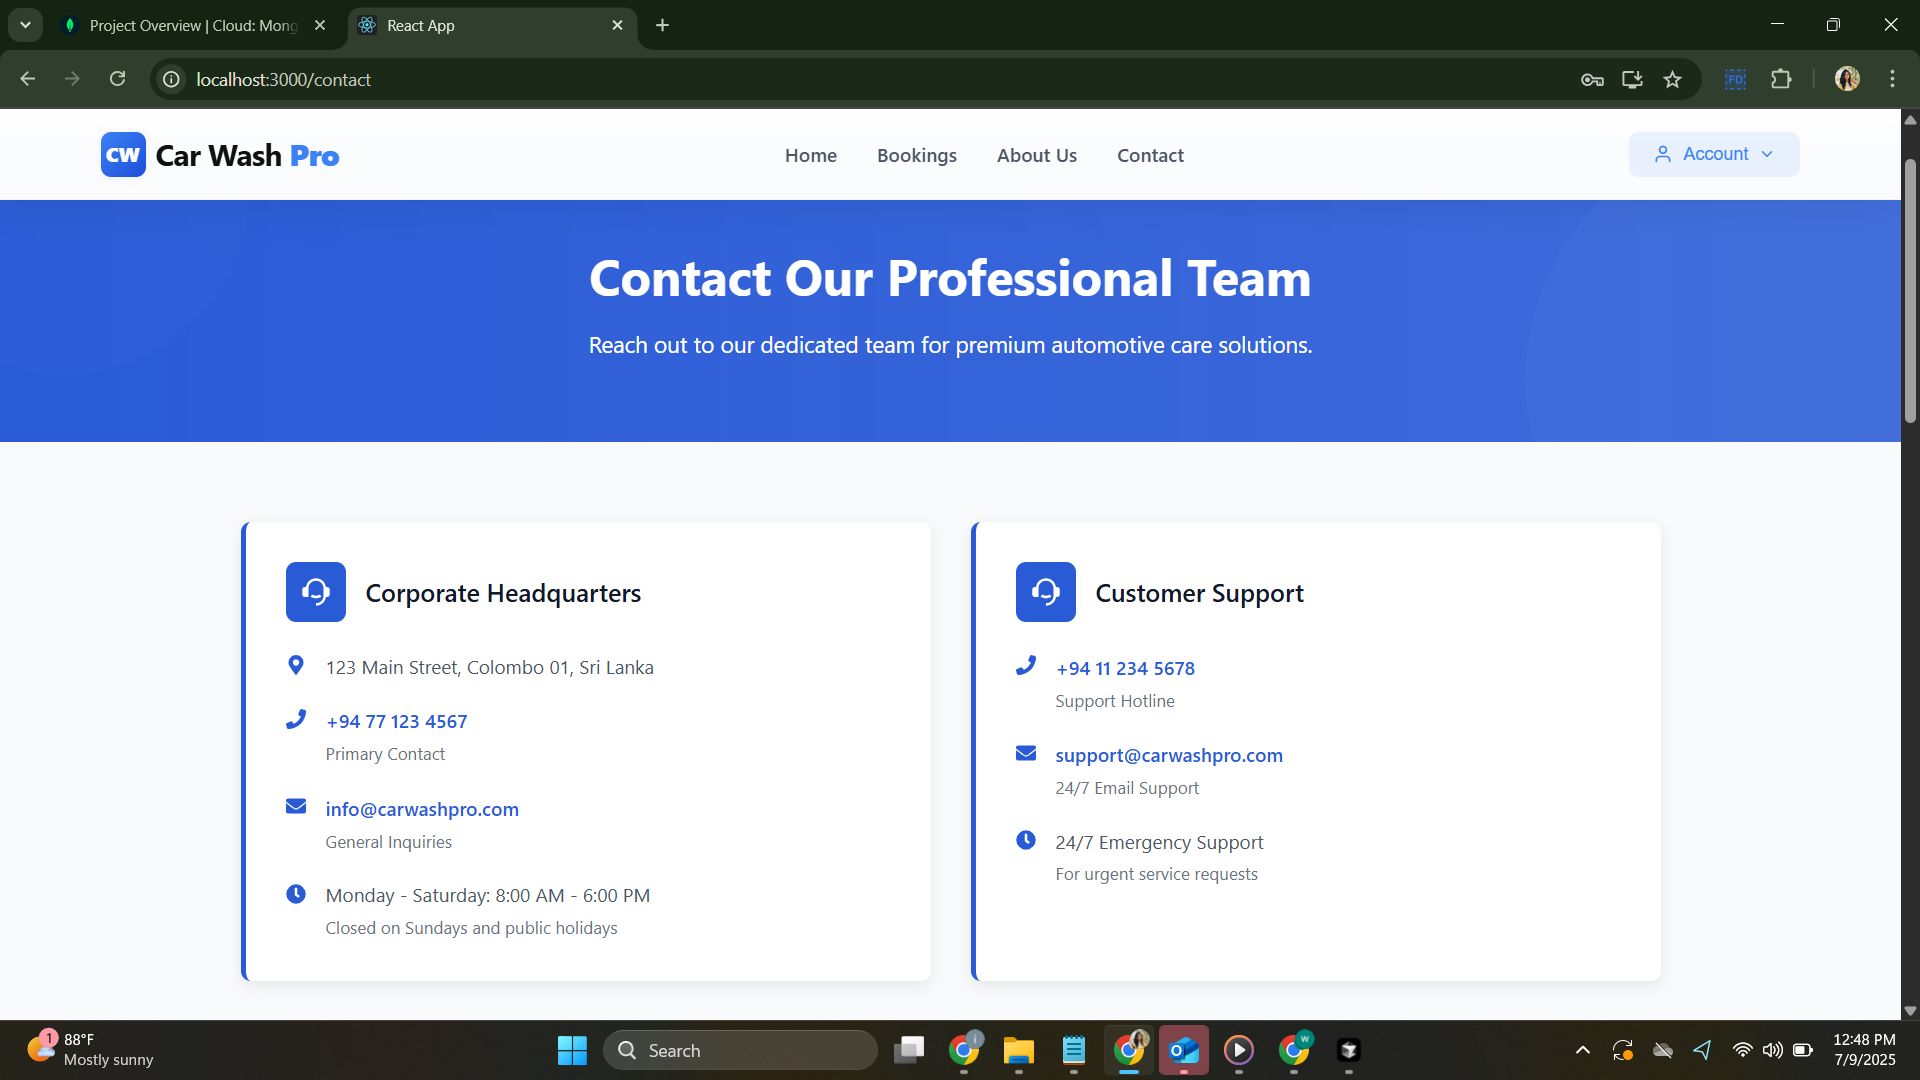Expand the Account dropdown
This screenshot has height=1080, width=1920.
click(1714, 154)
